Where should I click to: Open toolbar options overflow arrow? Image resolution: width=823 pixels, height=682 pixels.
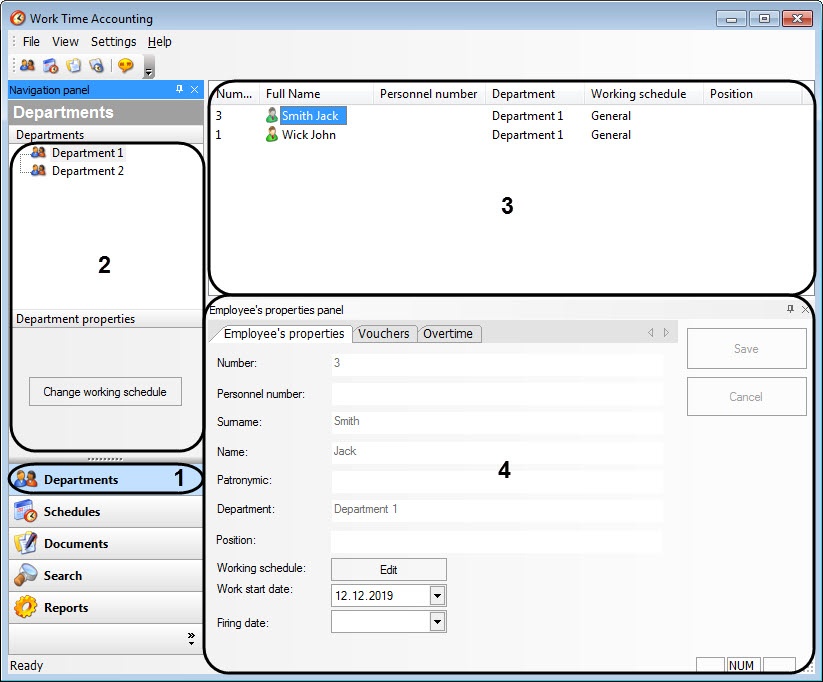(149, 68)
